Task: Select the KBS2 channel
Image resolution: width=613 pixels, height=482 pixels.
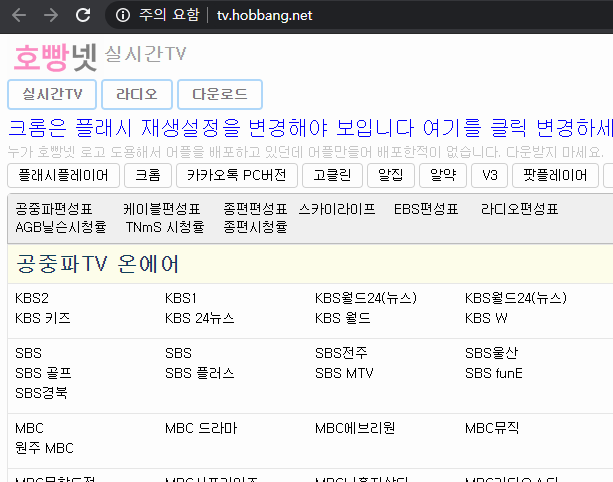Action: point(32,298)
